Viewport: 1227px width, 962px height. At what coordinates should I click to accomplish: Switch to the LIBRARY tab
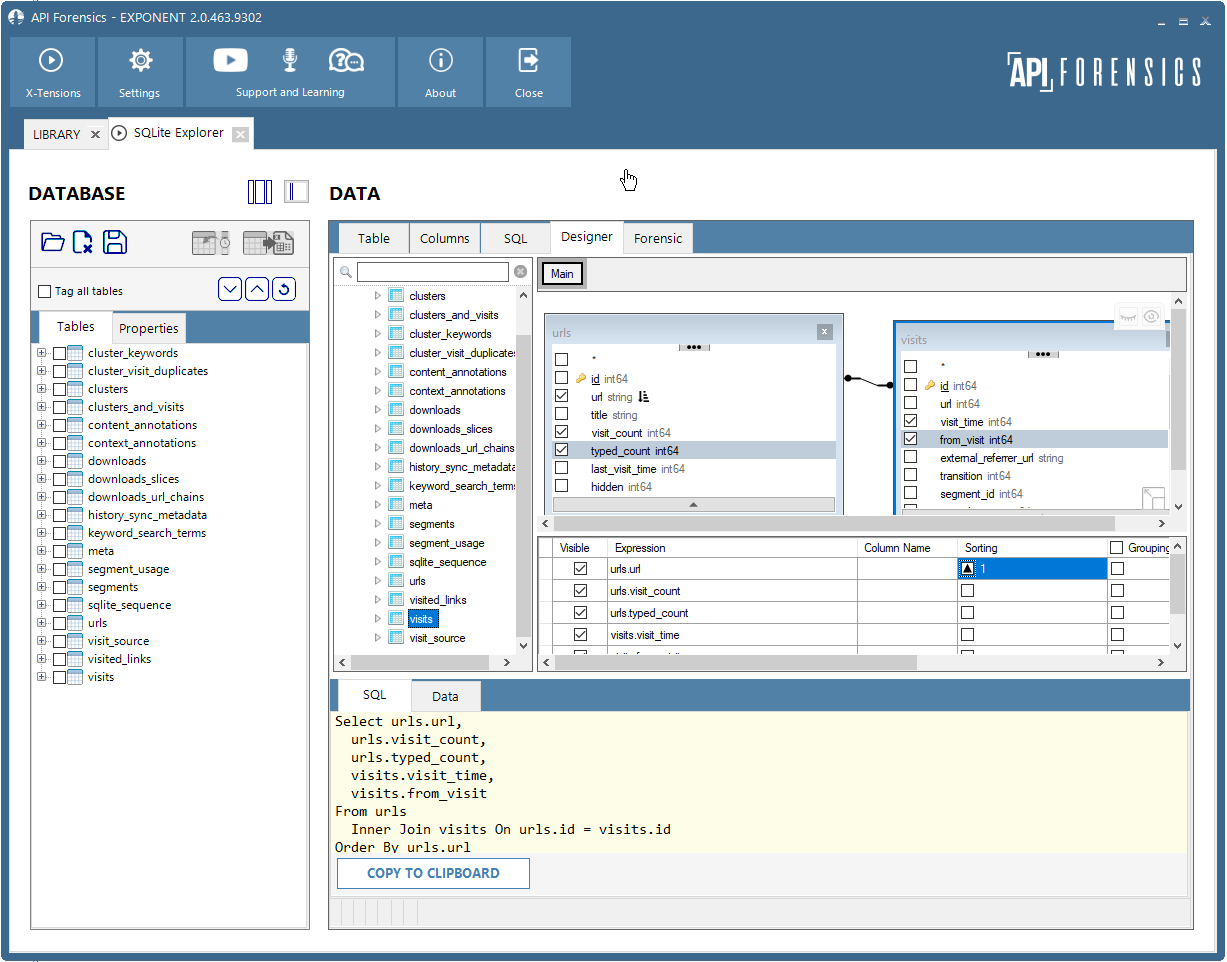[57, 134]
